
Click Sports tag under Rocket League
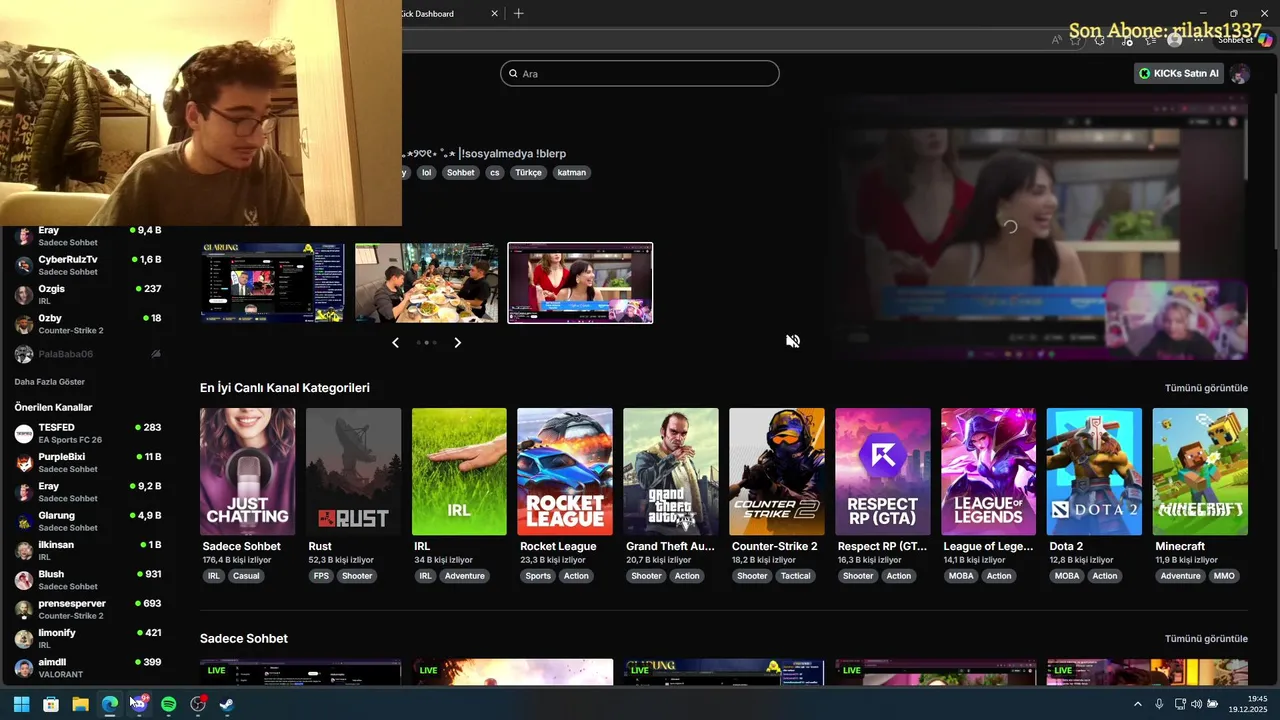538,576
